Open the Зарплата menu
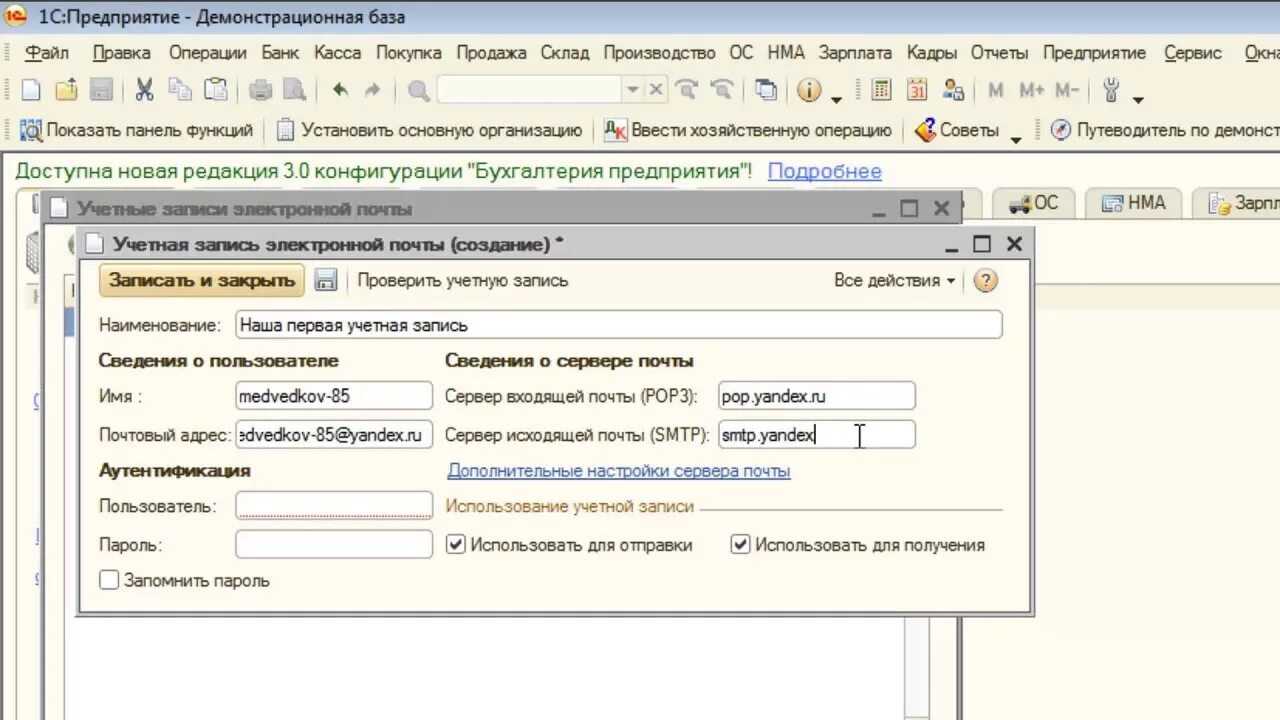 855,53
